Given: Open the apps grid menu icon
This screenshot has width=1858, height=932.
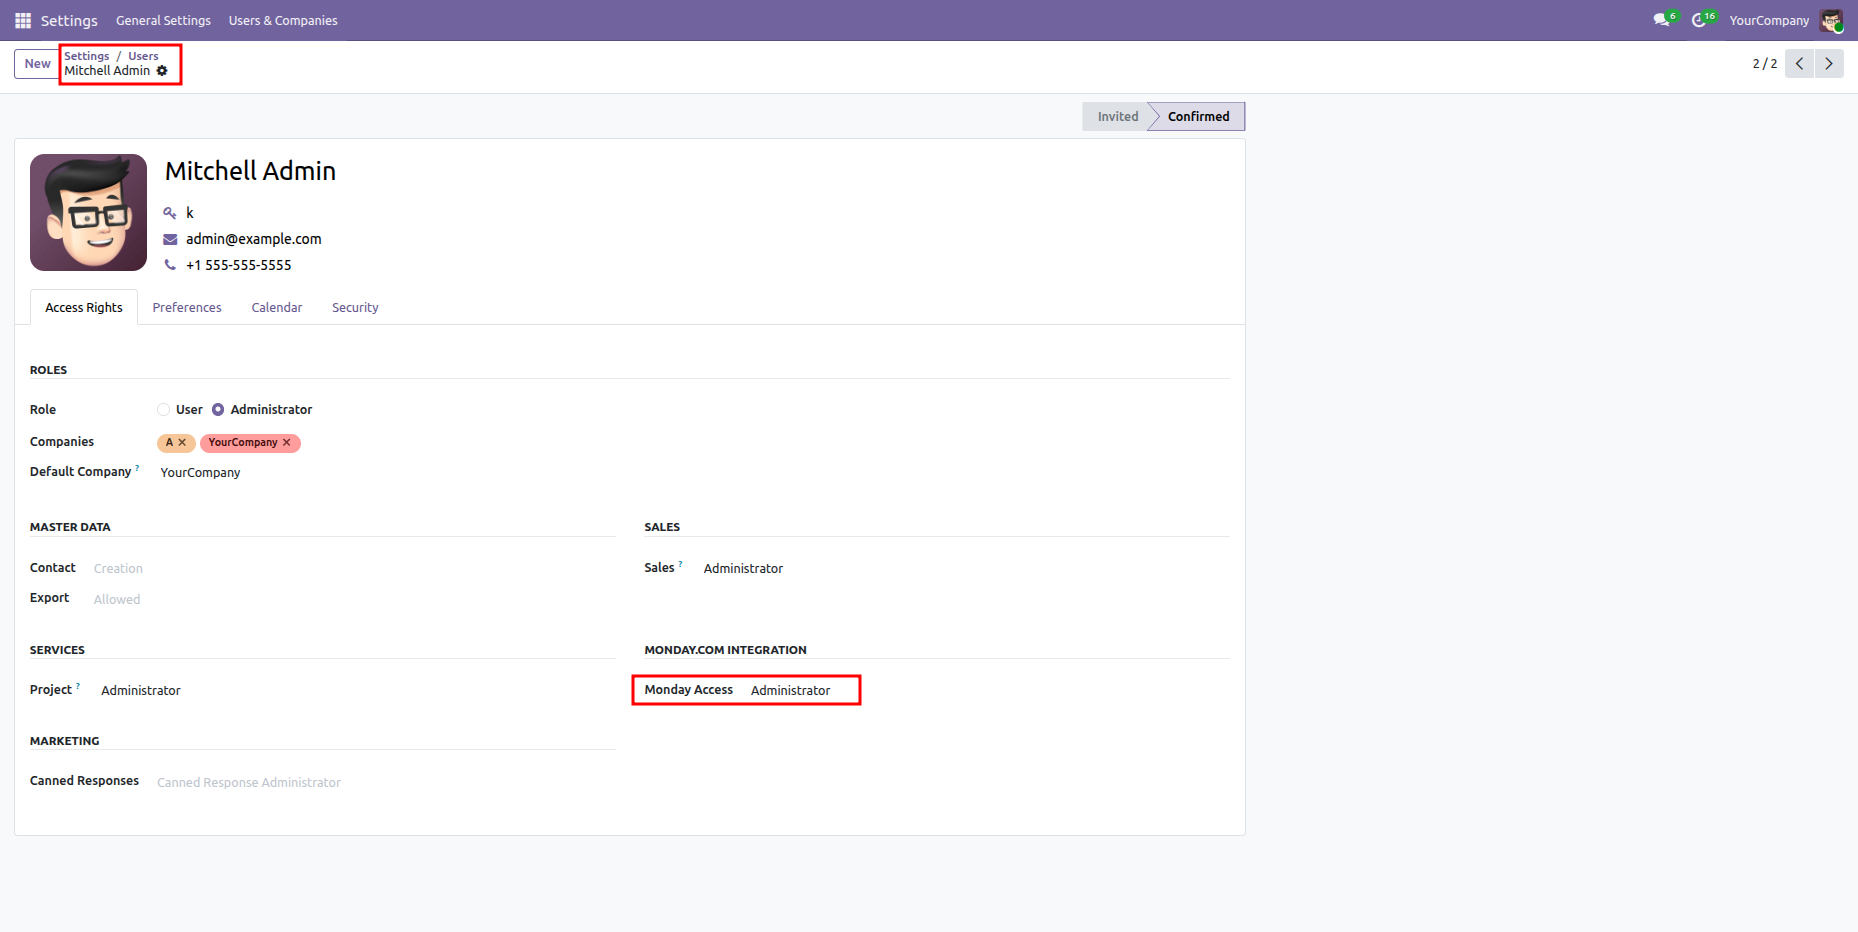Looking at the screenshot, I should coord(23,20).
